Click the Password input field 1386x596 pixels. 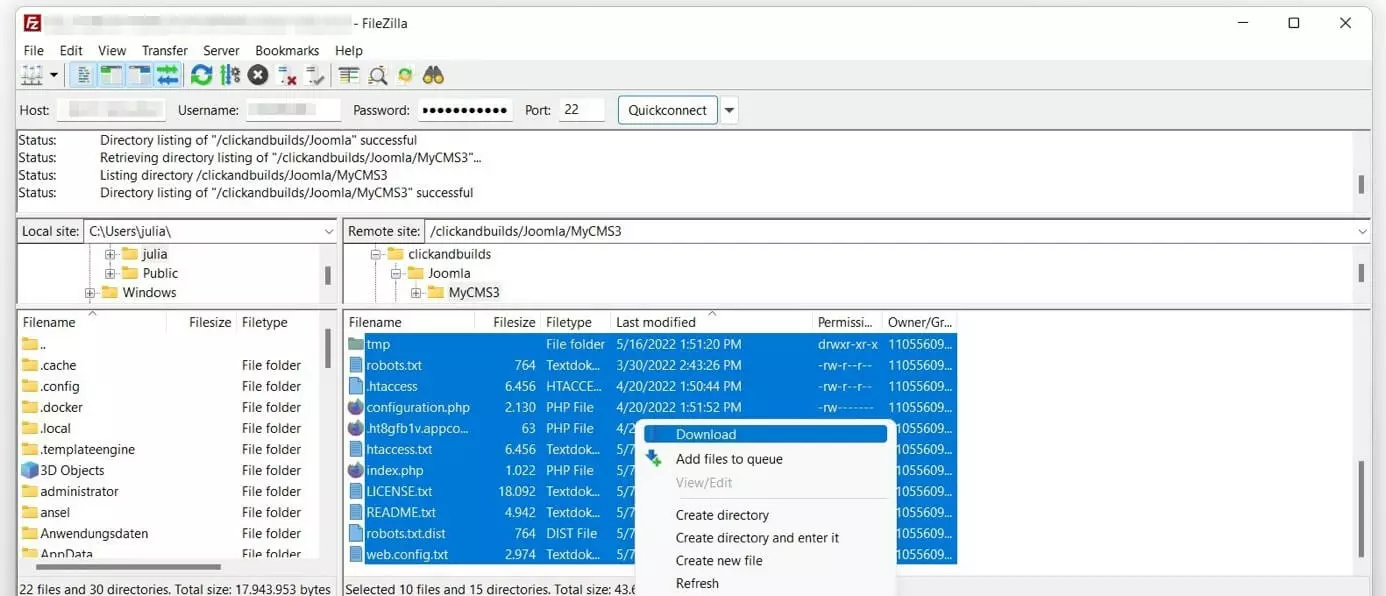pyautogui.click(x=466, y=110)
